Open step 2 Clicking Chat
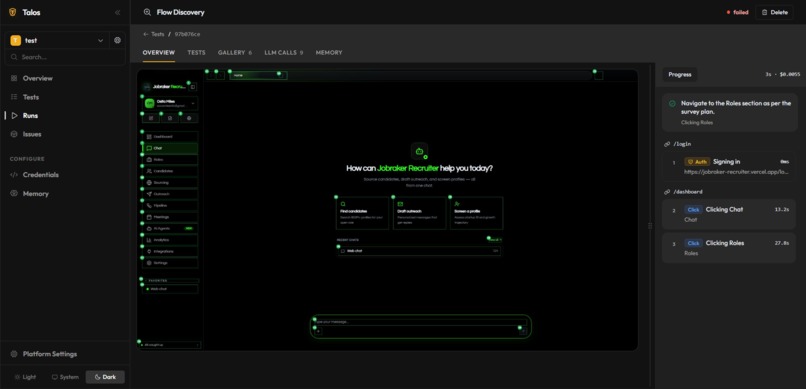 (729, 214)
